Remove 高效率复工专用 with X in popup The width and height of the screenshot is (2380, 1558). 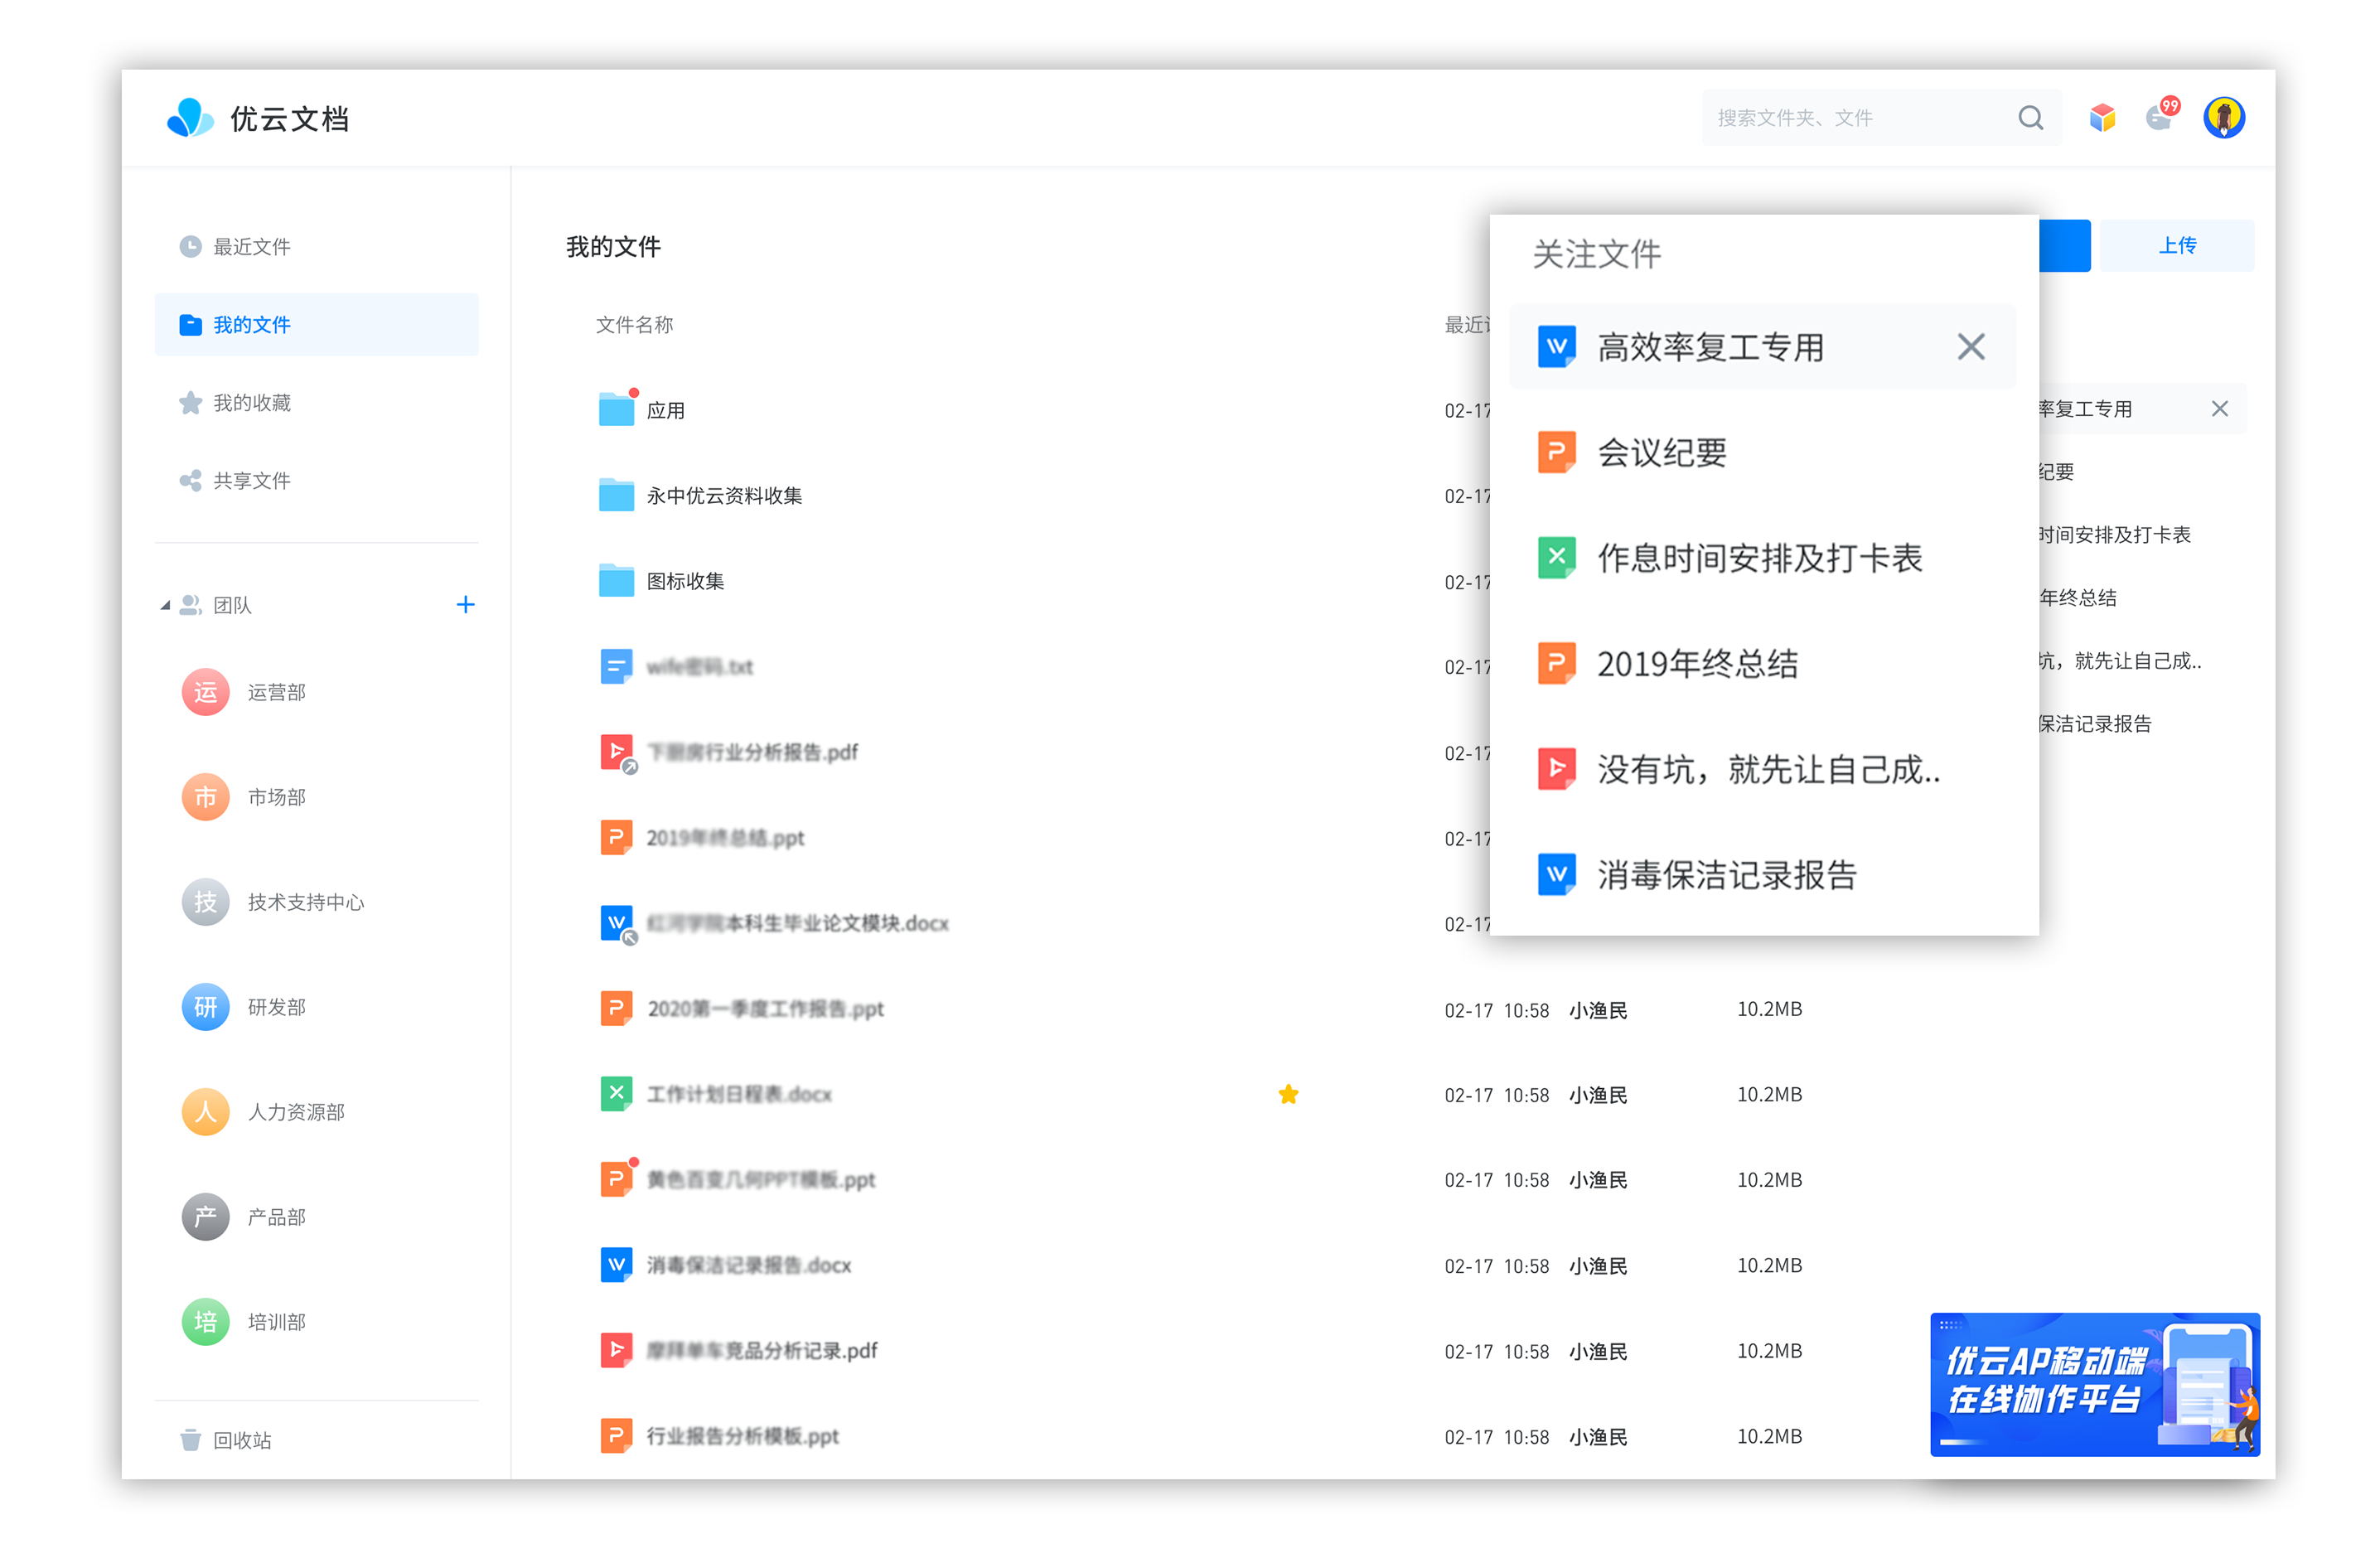pyautogui.click(x=1971, y=347)
